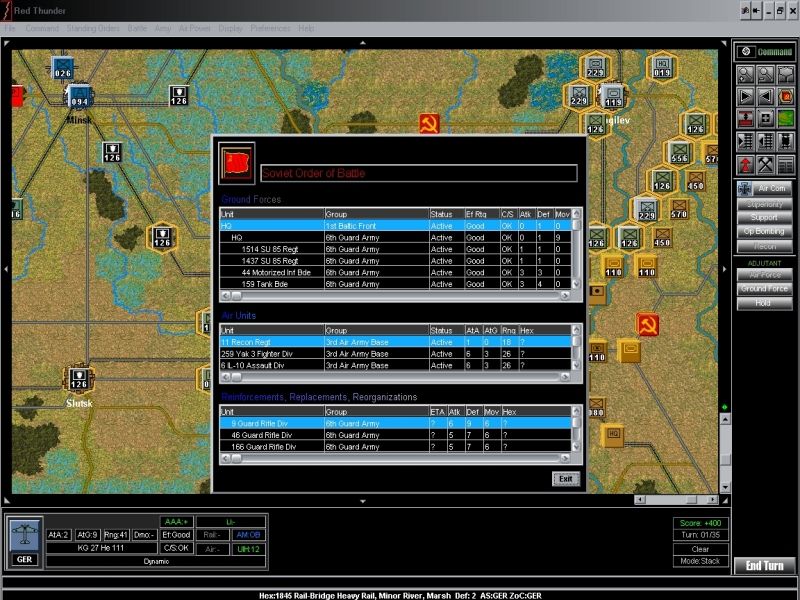The width and height of the screenshot is (800, 600).
Task: Expand the Command panel header
Action: point(765,52)
